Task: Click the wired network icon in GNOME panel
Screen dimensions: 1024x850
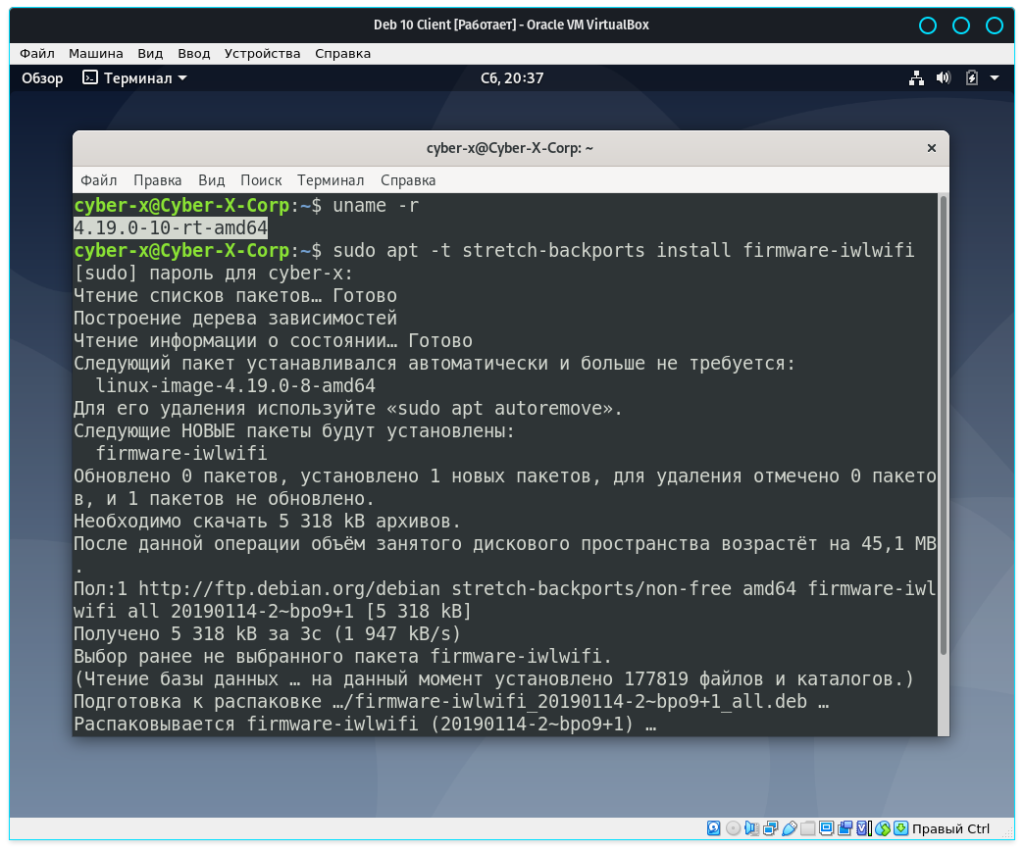Action: 916,78
